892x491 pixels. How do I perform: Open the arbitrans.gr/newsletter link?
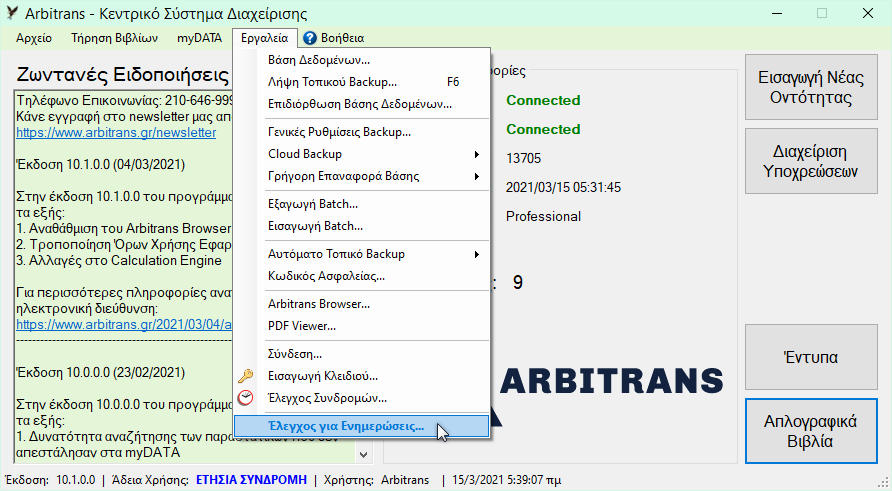pos(116,133)
